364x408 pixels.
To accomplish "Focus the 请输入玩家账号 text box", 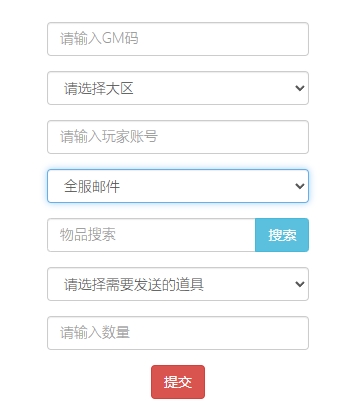I will pyautogui.click(x=178, y=137).
